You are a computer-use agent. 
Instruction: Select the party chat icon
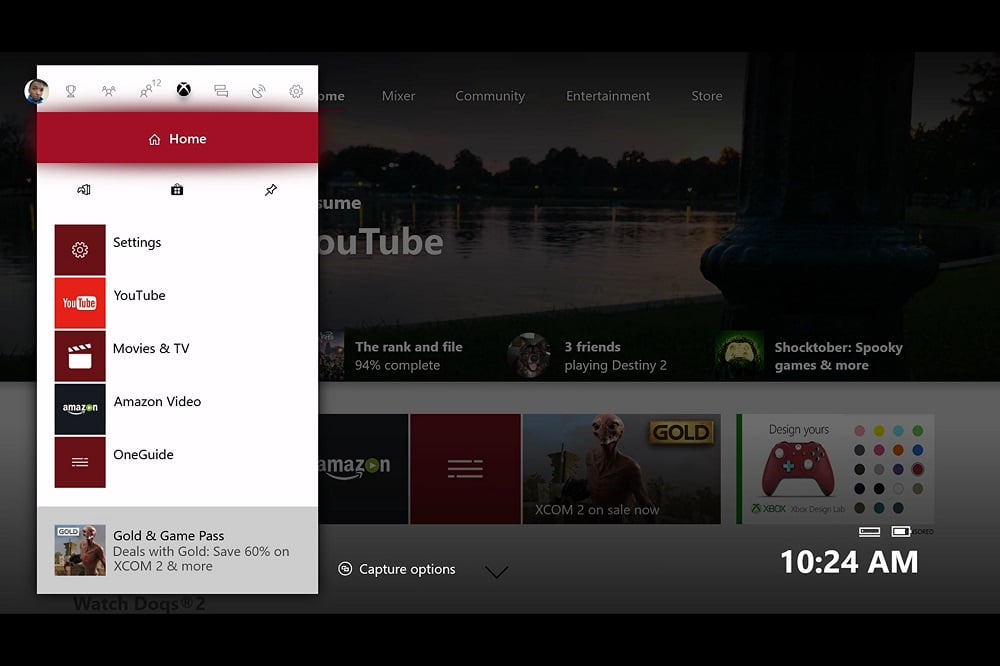108,91
